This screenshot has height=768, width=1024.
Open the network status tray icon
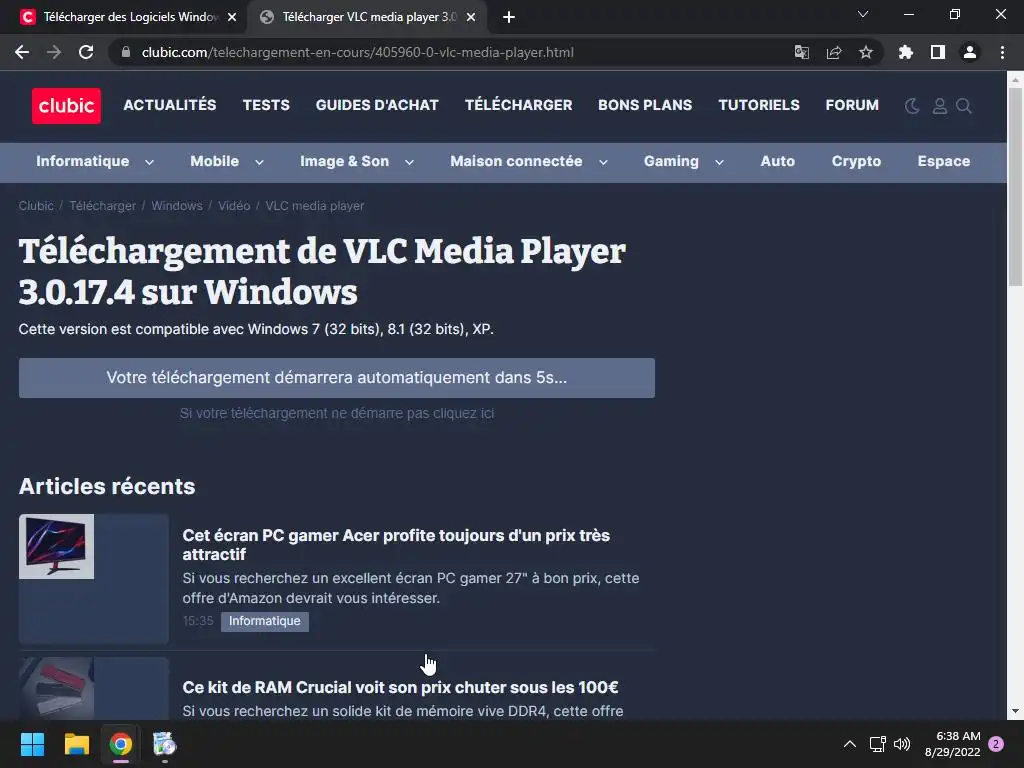877,744
